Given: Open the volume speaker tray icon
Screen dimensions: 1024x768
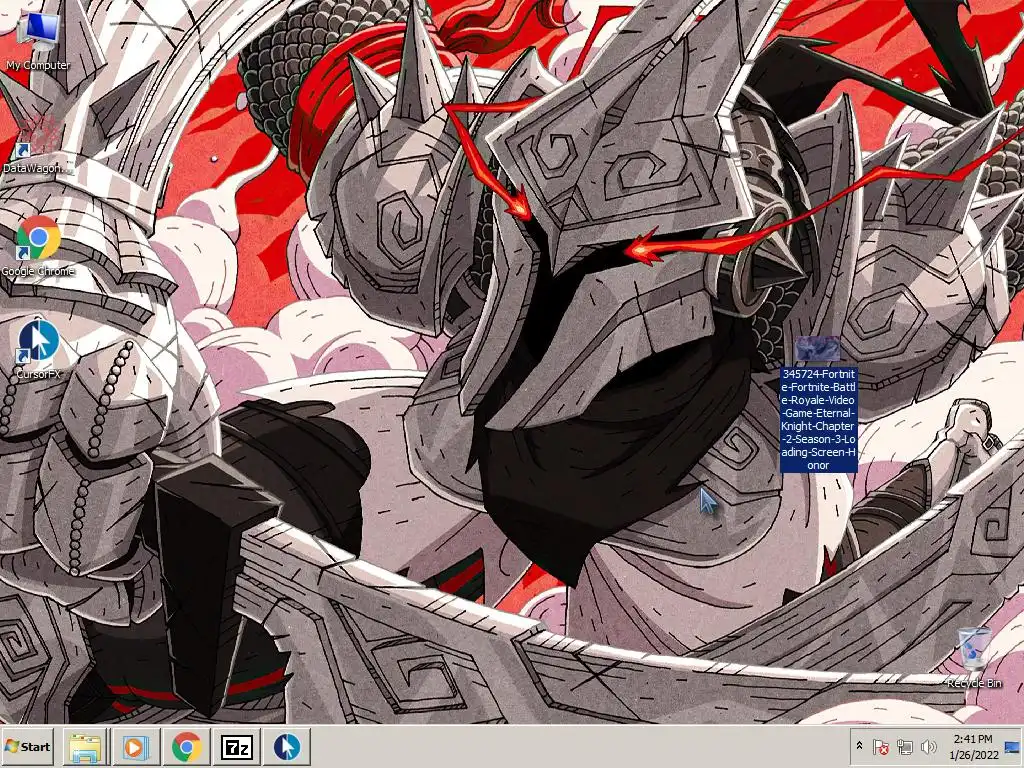Looking at the screenshot, I should 928,746.
